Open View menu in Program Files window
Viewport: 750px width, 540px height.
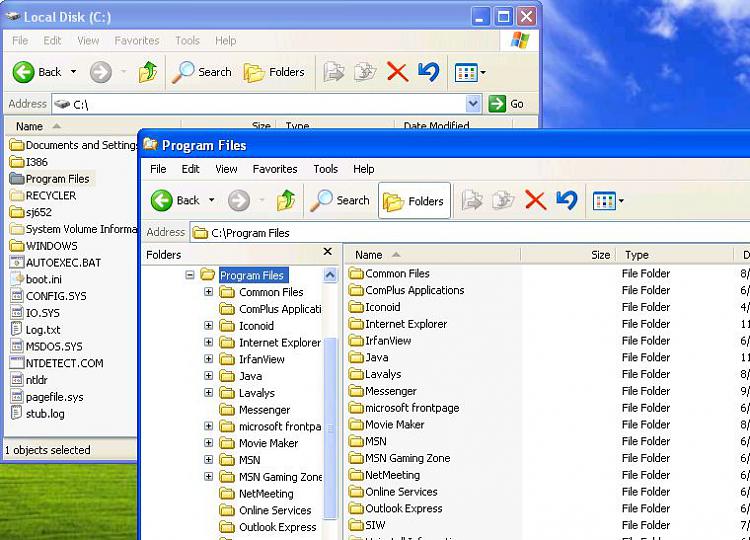(226, 169)
